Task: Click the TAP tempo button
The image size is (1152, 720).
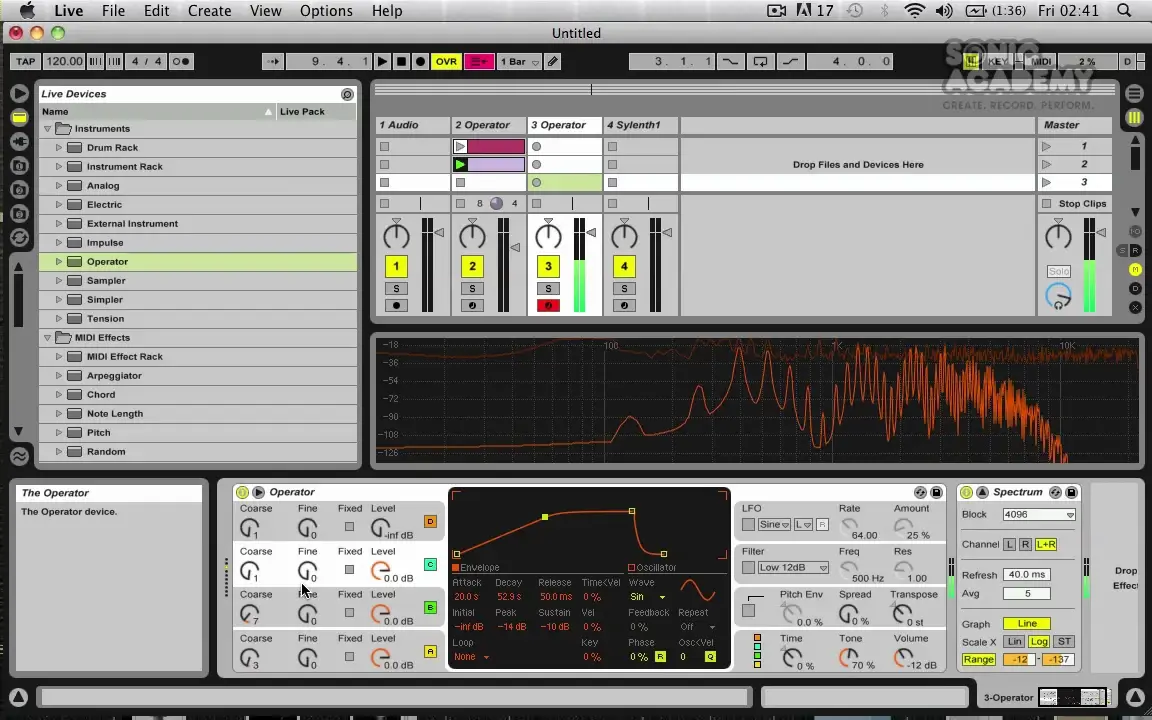Action: click(25, 62)
